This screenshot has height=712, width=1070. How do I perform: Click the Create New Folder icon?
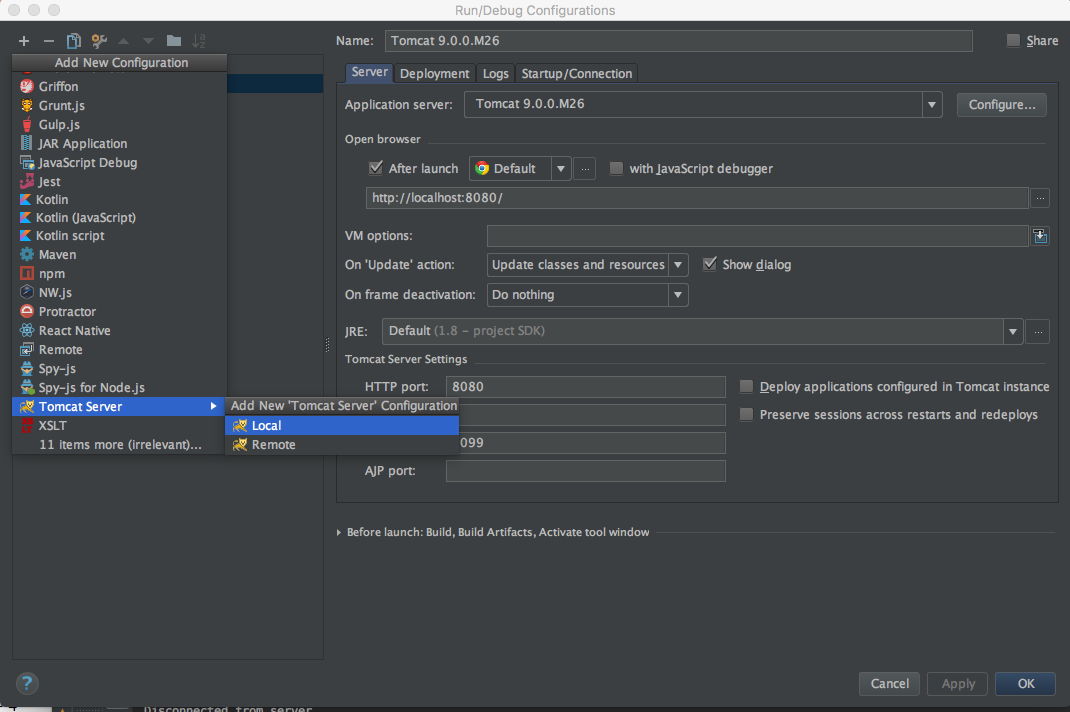[174, 41]
